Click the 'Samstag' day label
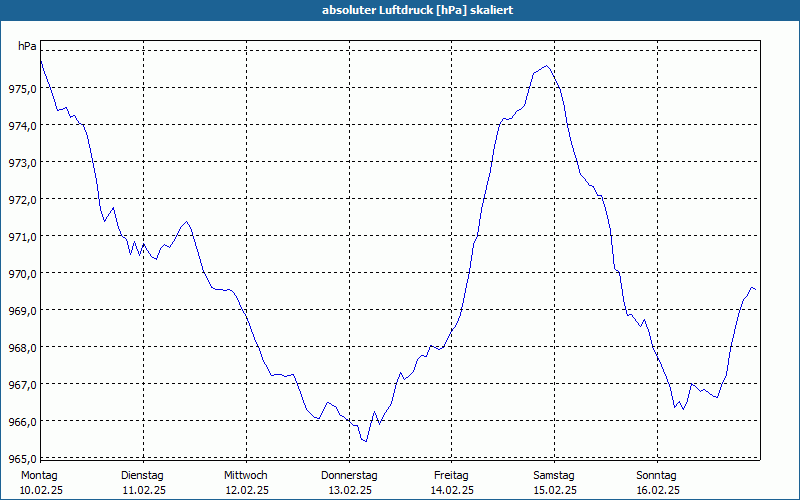This screenshot has width=800, height=500. click(554, 476)
